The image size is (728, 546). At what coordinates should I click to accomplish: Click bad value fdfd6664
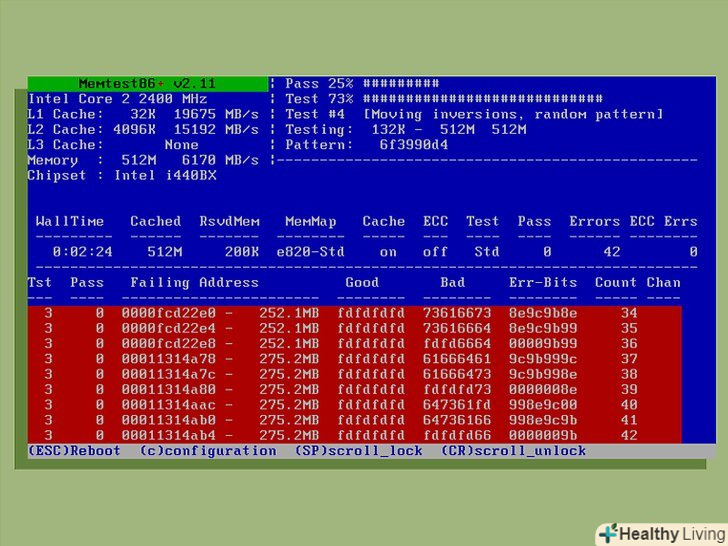point(457,344)
